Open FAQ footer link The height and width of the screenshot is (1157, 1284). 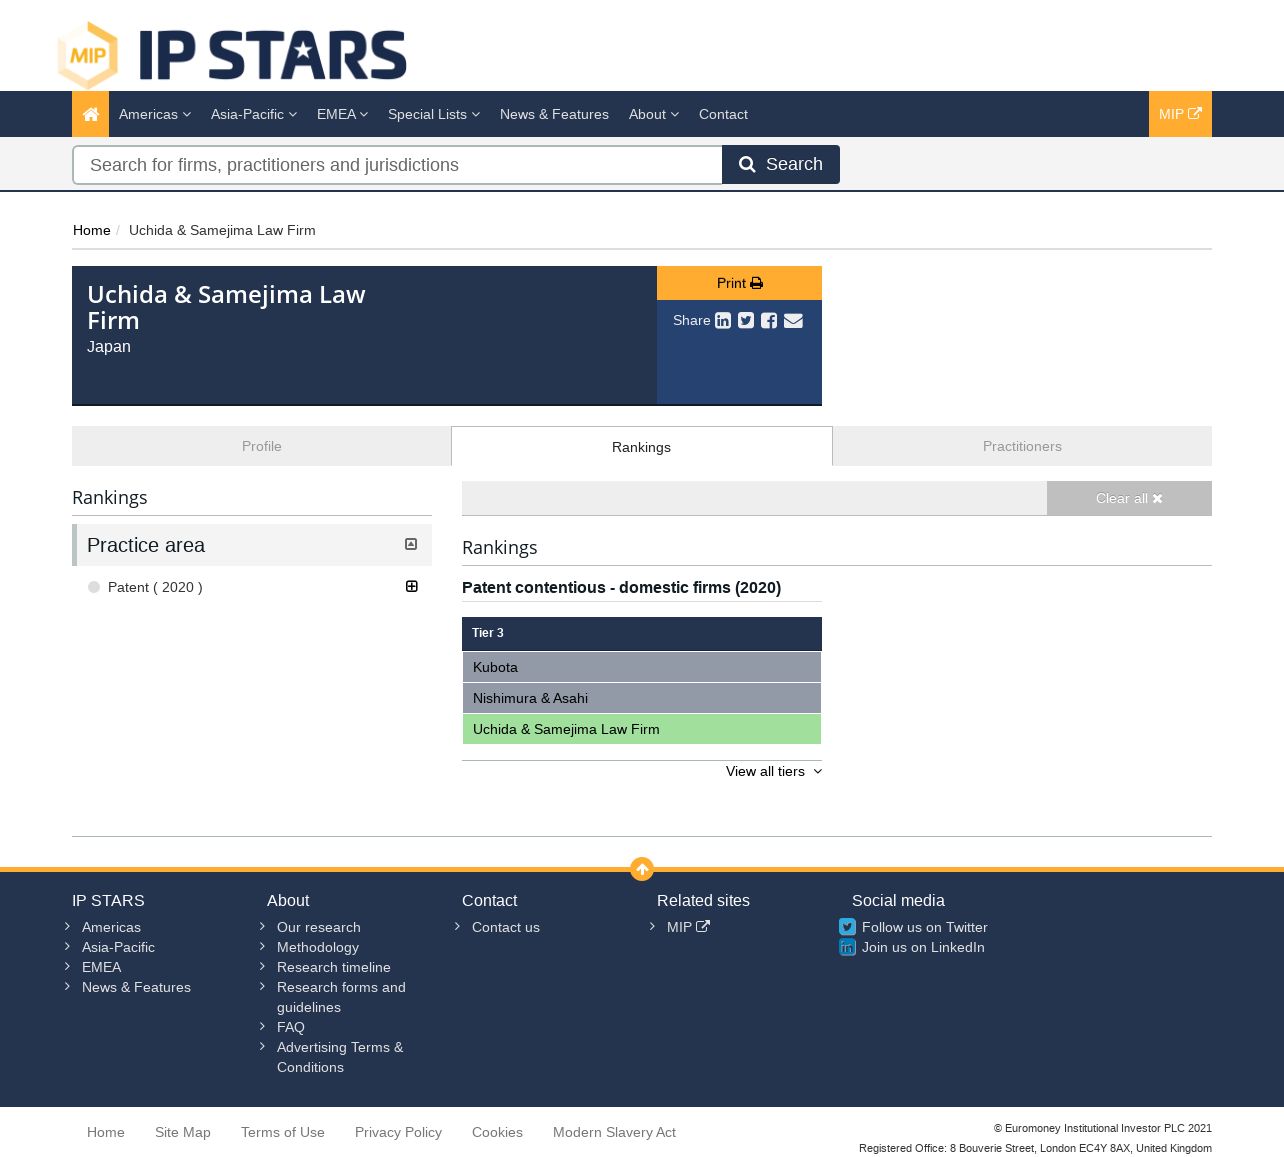291,1027
